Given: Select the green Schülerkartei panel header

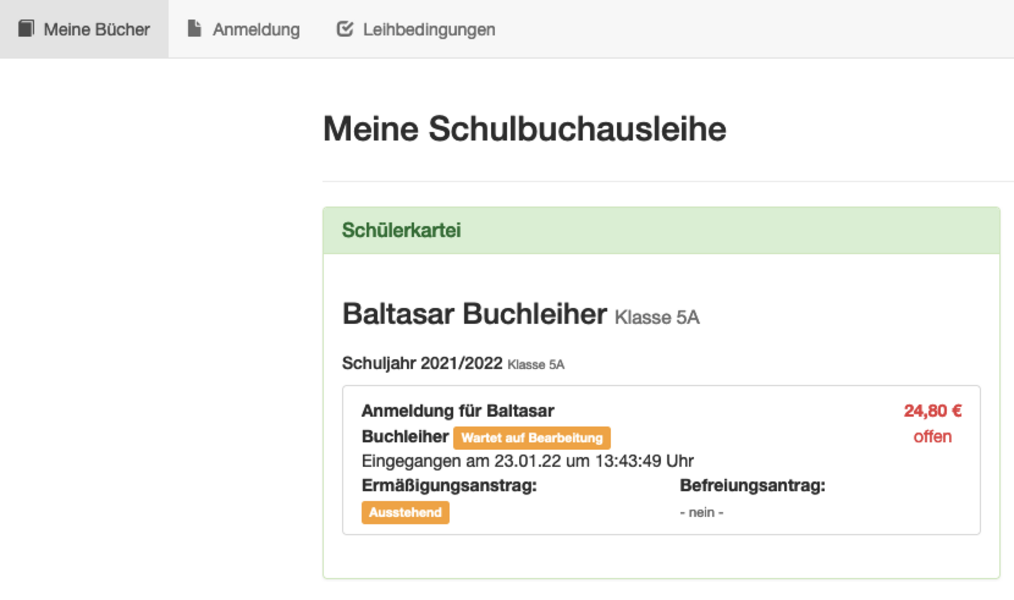Looking at the screenshot, I should click(660, 230).
